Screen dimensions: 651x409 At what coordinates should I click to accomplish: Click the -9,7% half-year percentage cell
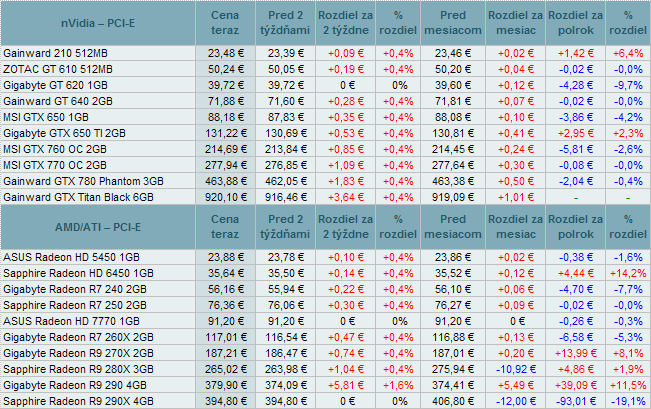tap(628, 86)
